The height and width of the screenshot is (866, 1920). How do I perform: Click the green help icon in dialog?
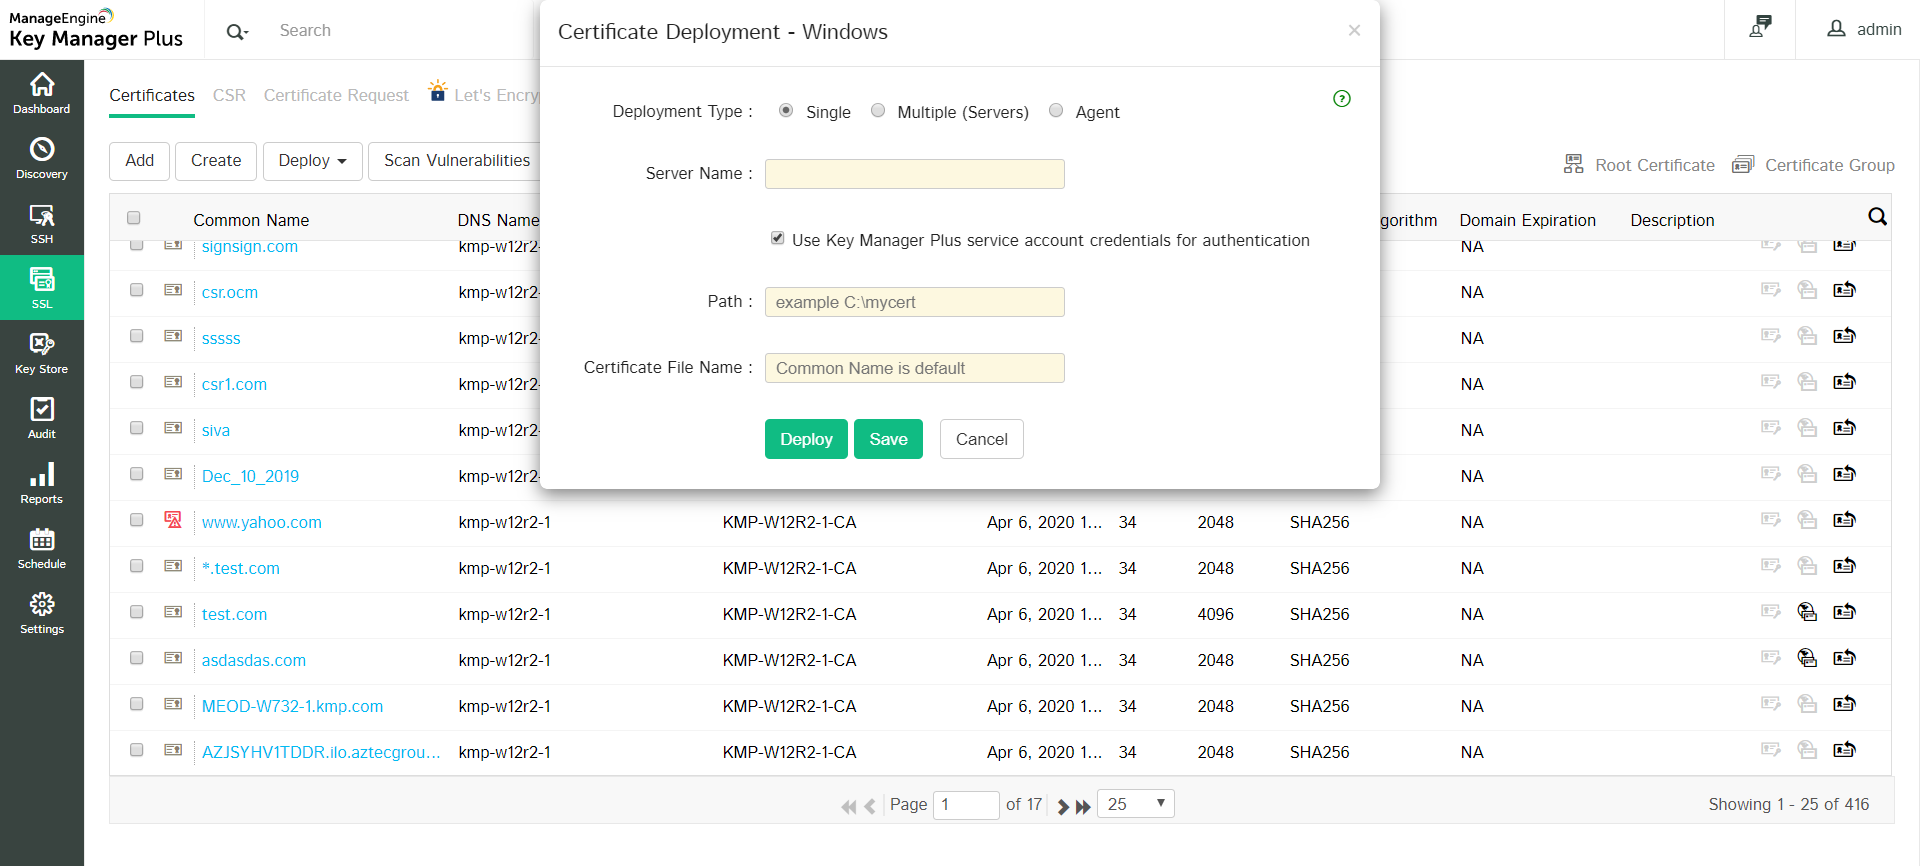click(x=1342, y=98)
